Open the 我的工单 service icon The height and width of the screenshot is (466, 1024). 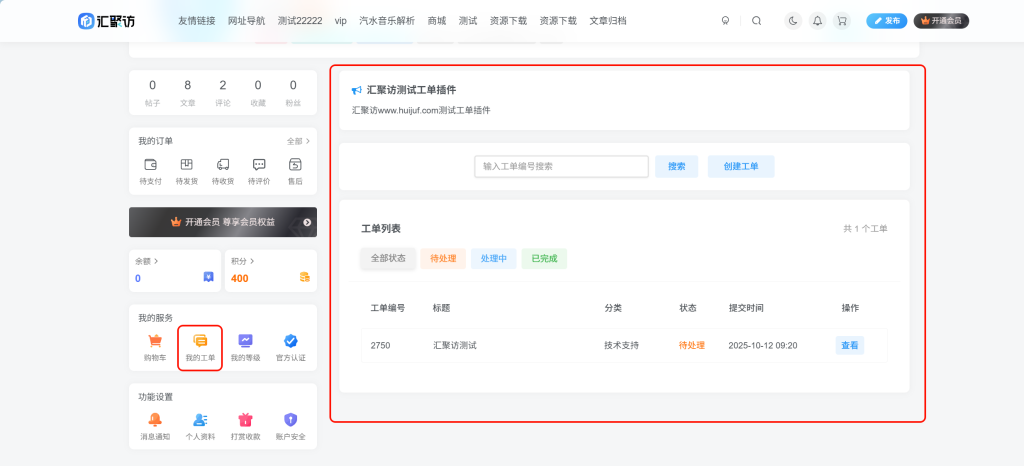coord(199,346)
